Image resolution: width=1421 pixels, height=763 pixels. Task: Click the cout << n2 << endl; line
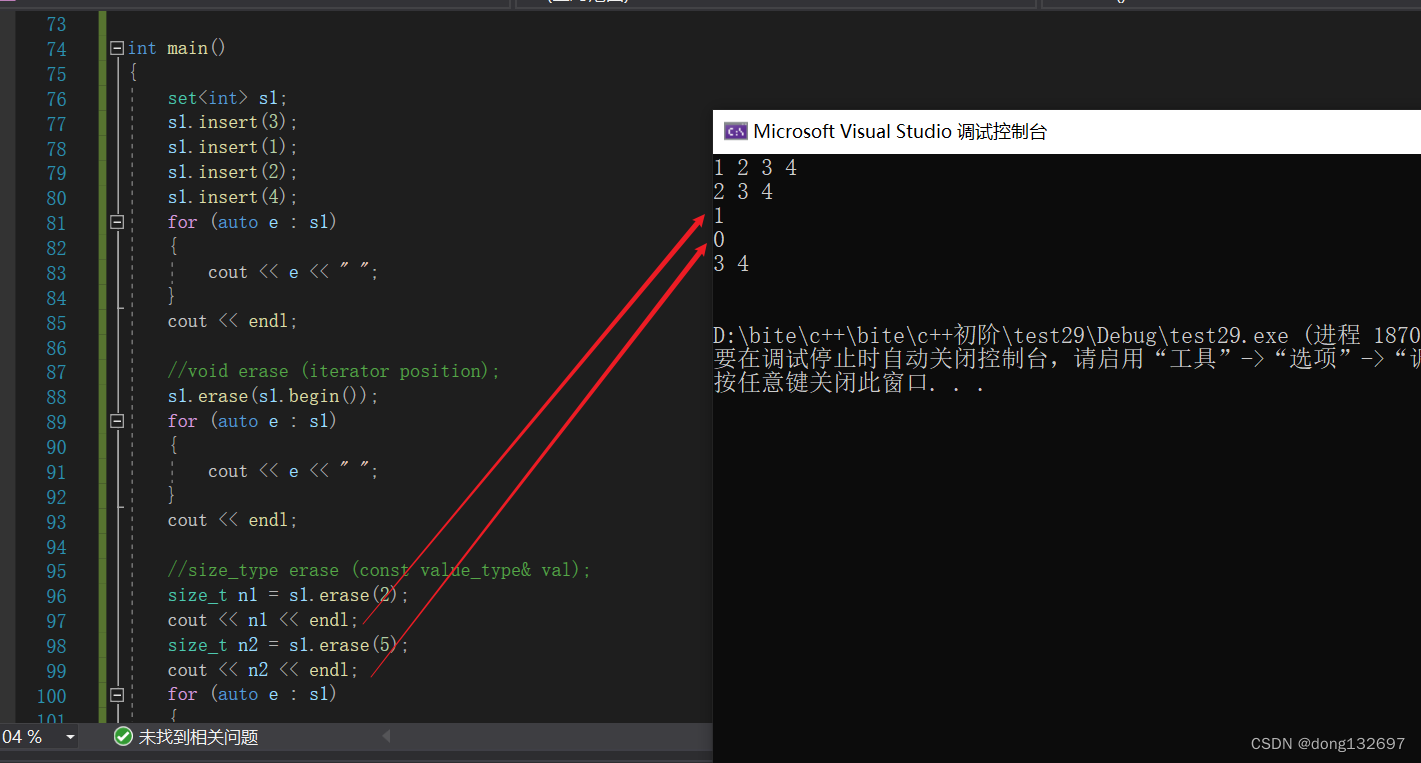point(263,670)
